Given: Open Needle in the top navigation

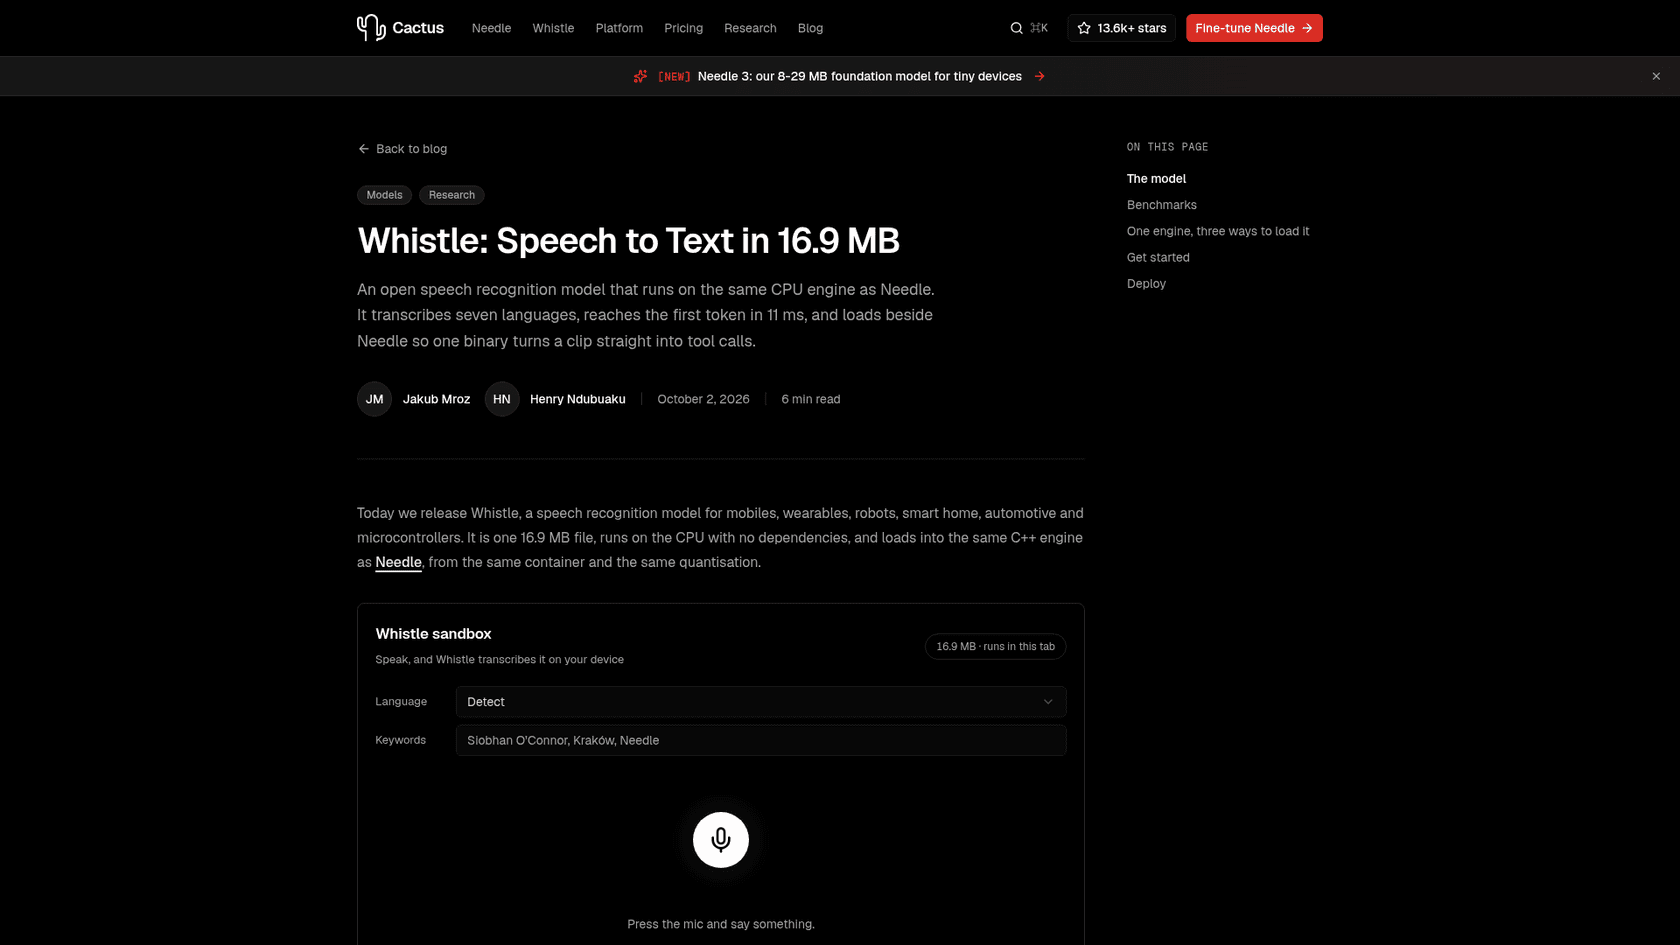Looking at the screenshot, I should tap(491, 28).
